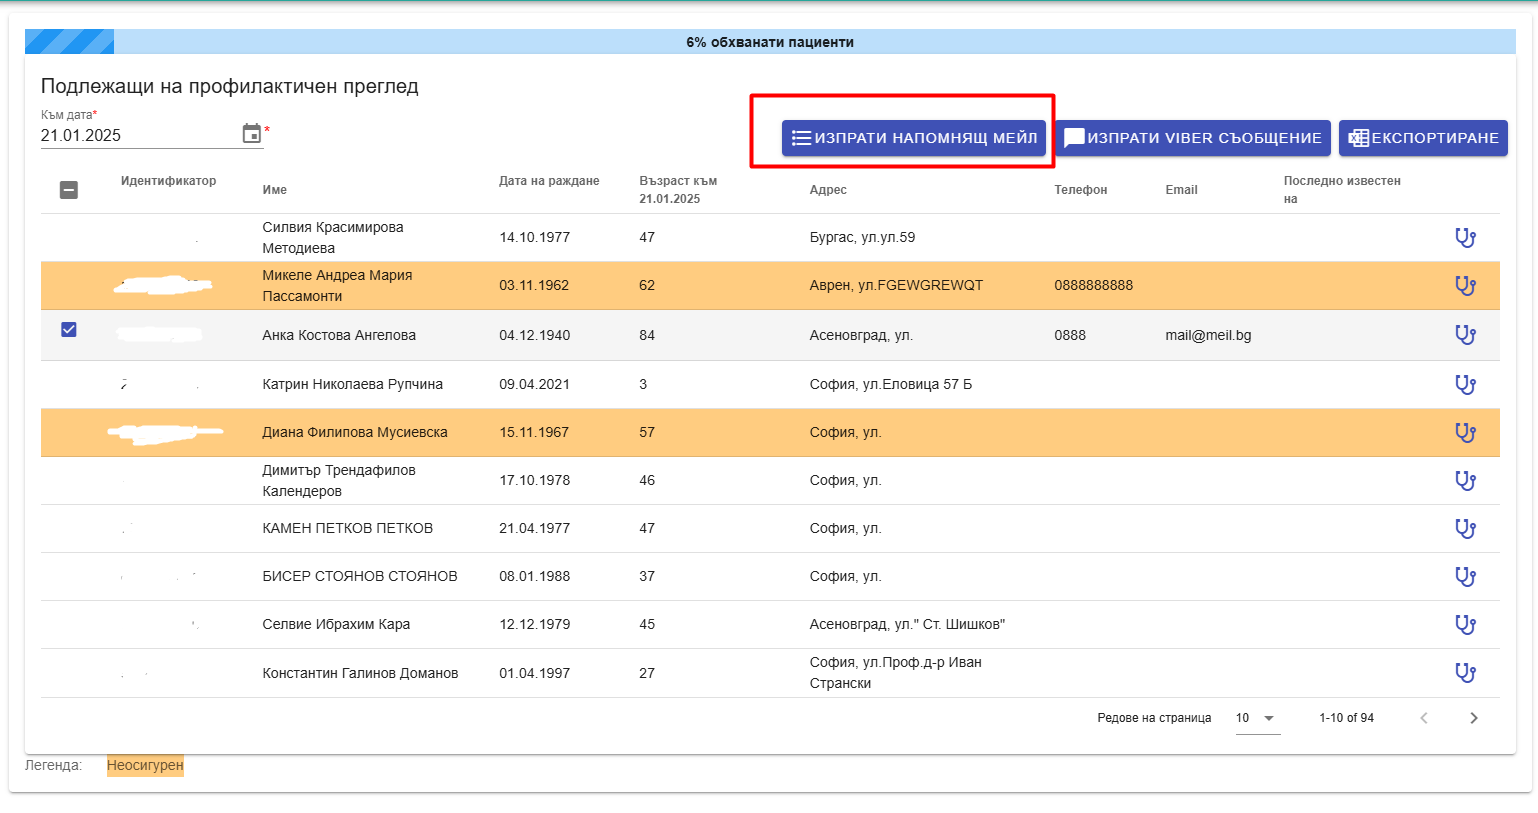Screen dimensions: 1538x813
Task: Click the Име column header
Action: (x=275, y=190)
